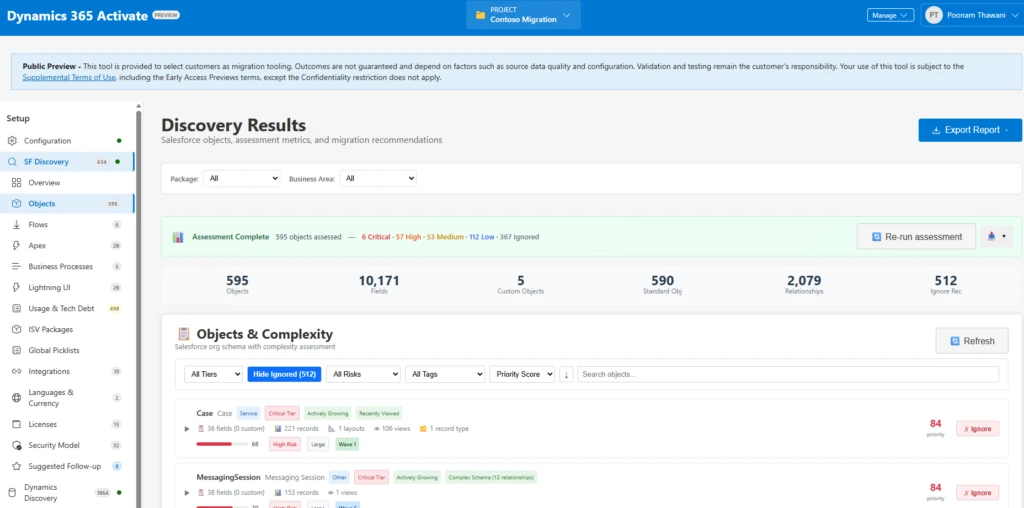Viewport: 1024px width, 508px height.
Task: Click the ISV Packages box icon
Action: (16, 329)
